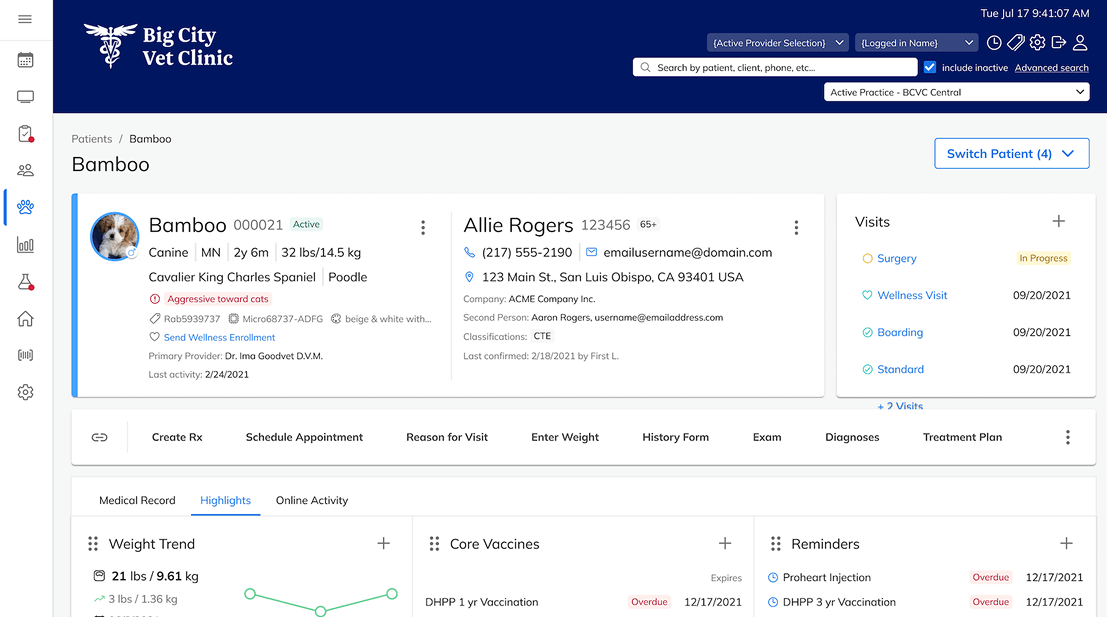
Task: Open Bamboo's three-dot options menu
Action: coord(423,228)
